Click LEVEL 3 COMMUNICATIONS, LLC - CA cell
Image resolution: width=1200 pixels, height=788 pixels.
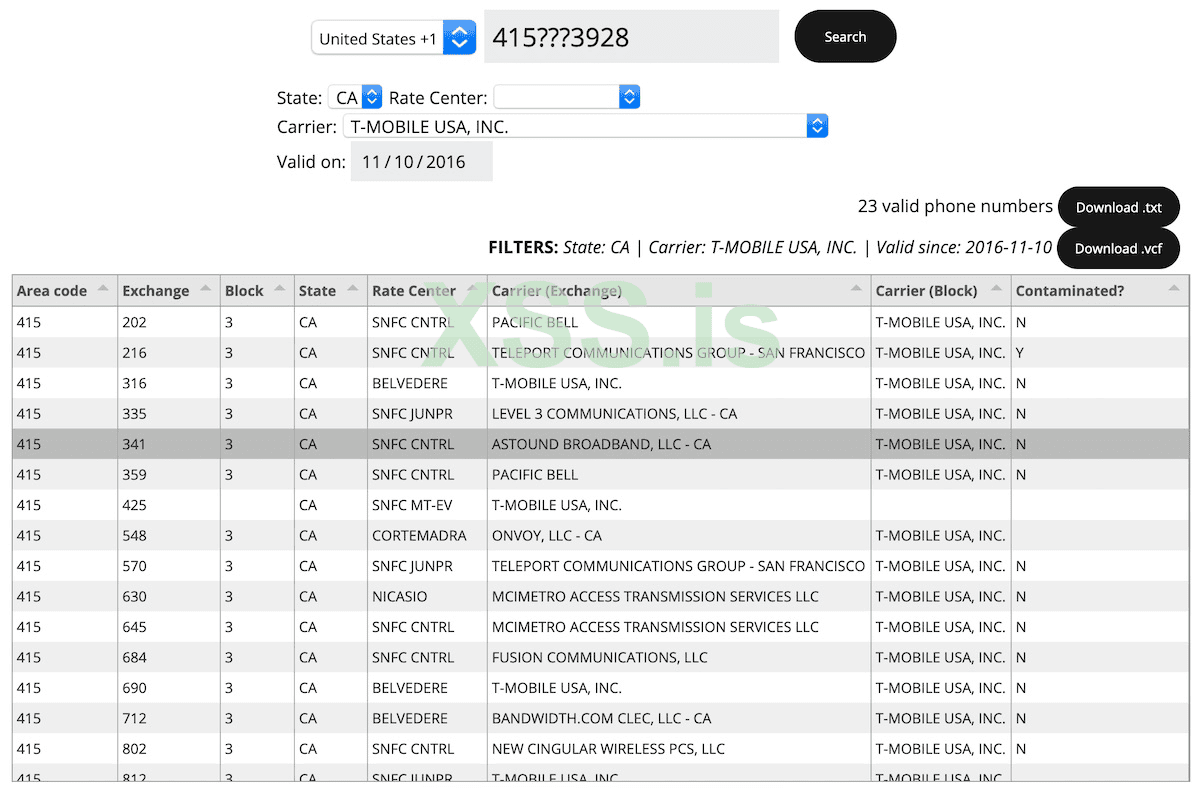pos(679,414)
